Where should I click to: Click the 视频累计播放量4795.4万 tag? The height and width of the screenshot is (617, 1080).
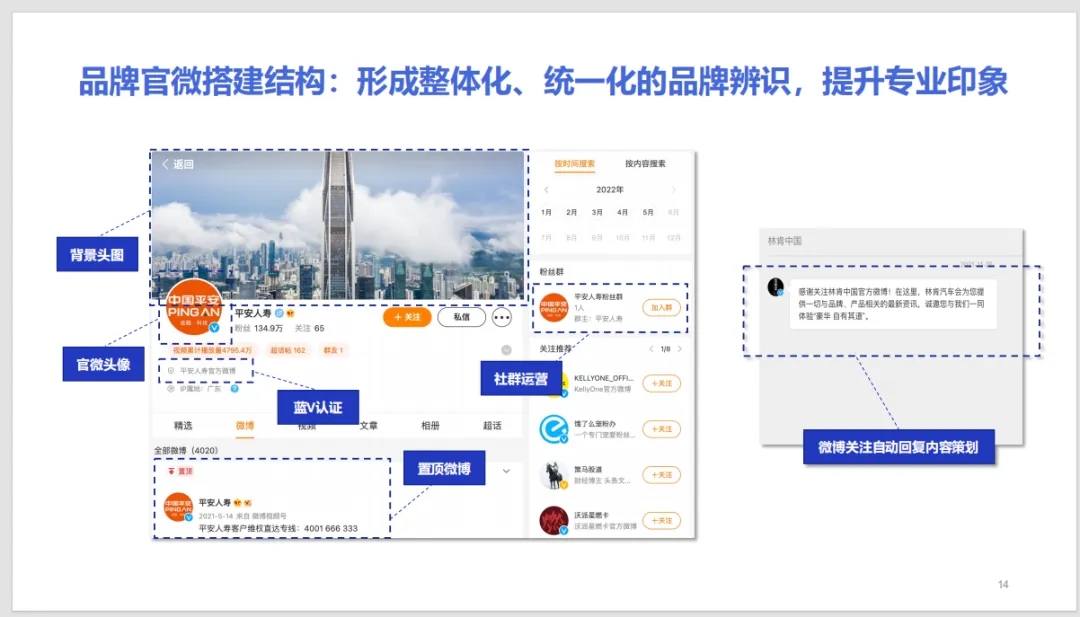point(212,351)
